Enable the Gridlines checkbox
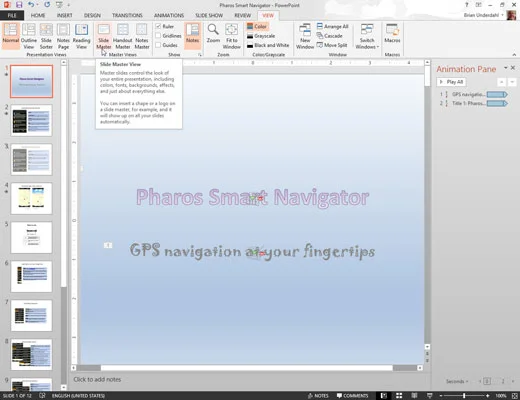This screenshot has height=400, width=520. (158, 36)
